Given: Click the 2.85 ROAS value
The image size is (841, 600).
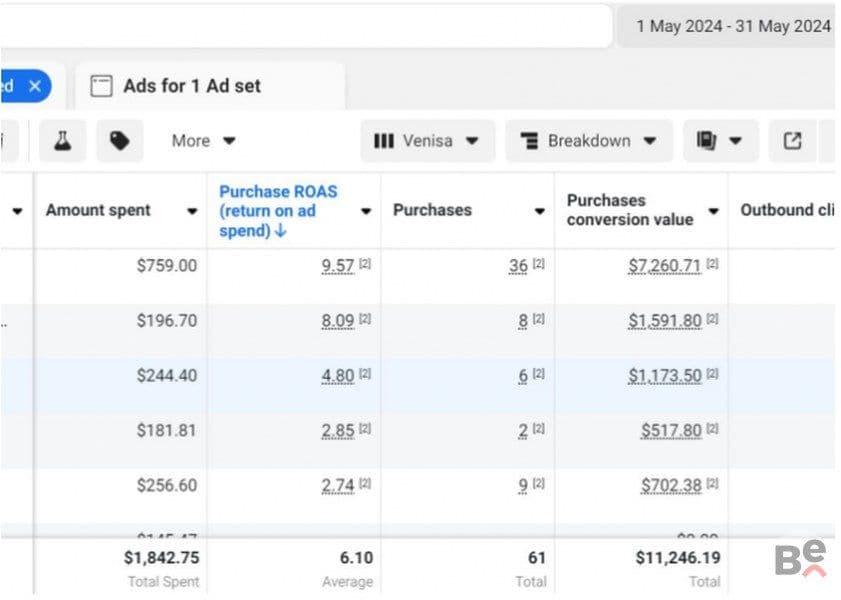Looking at the screenshot, I should tap(338, 431).
